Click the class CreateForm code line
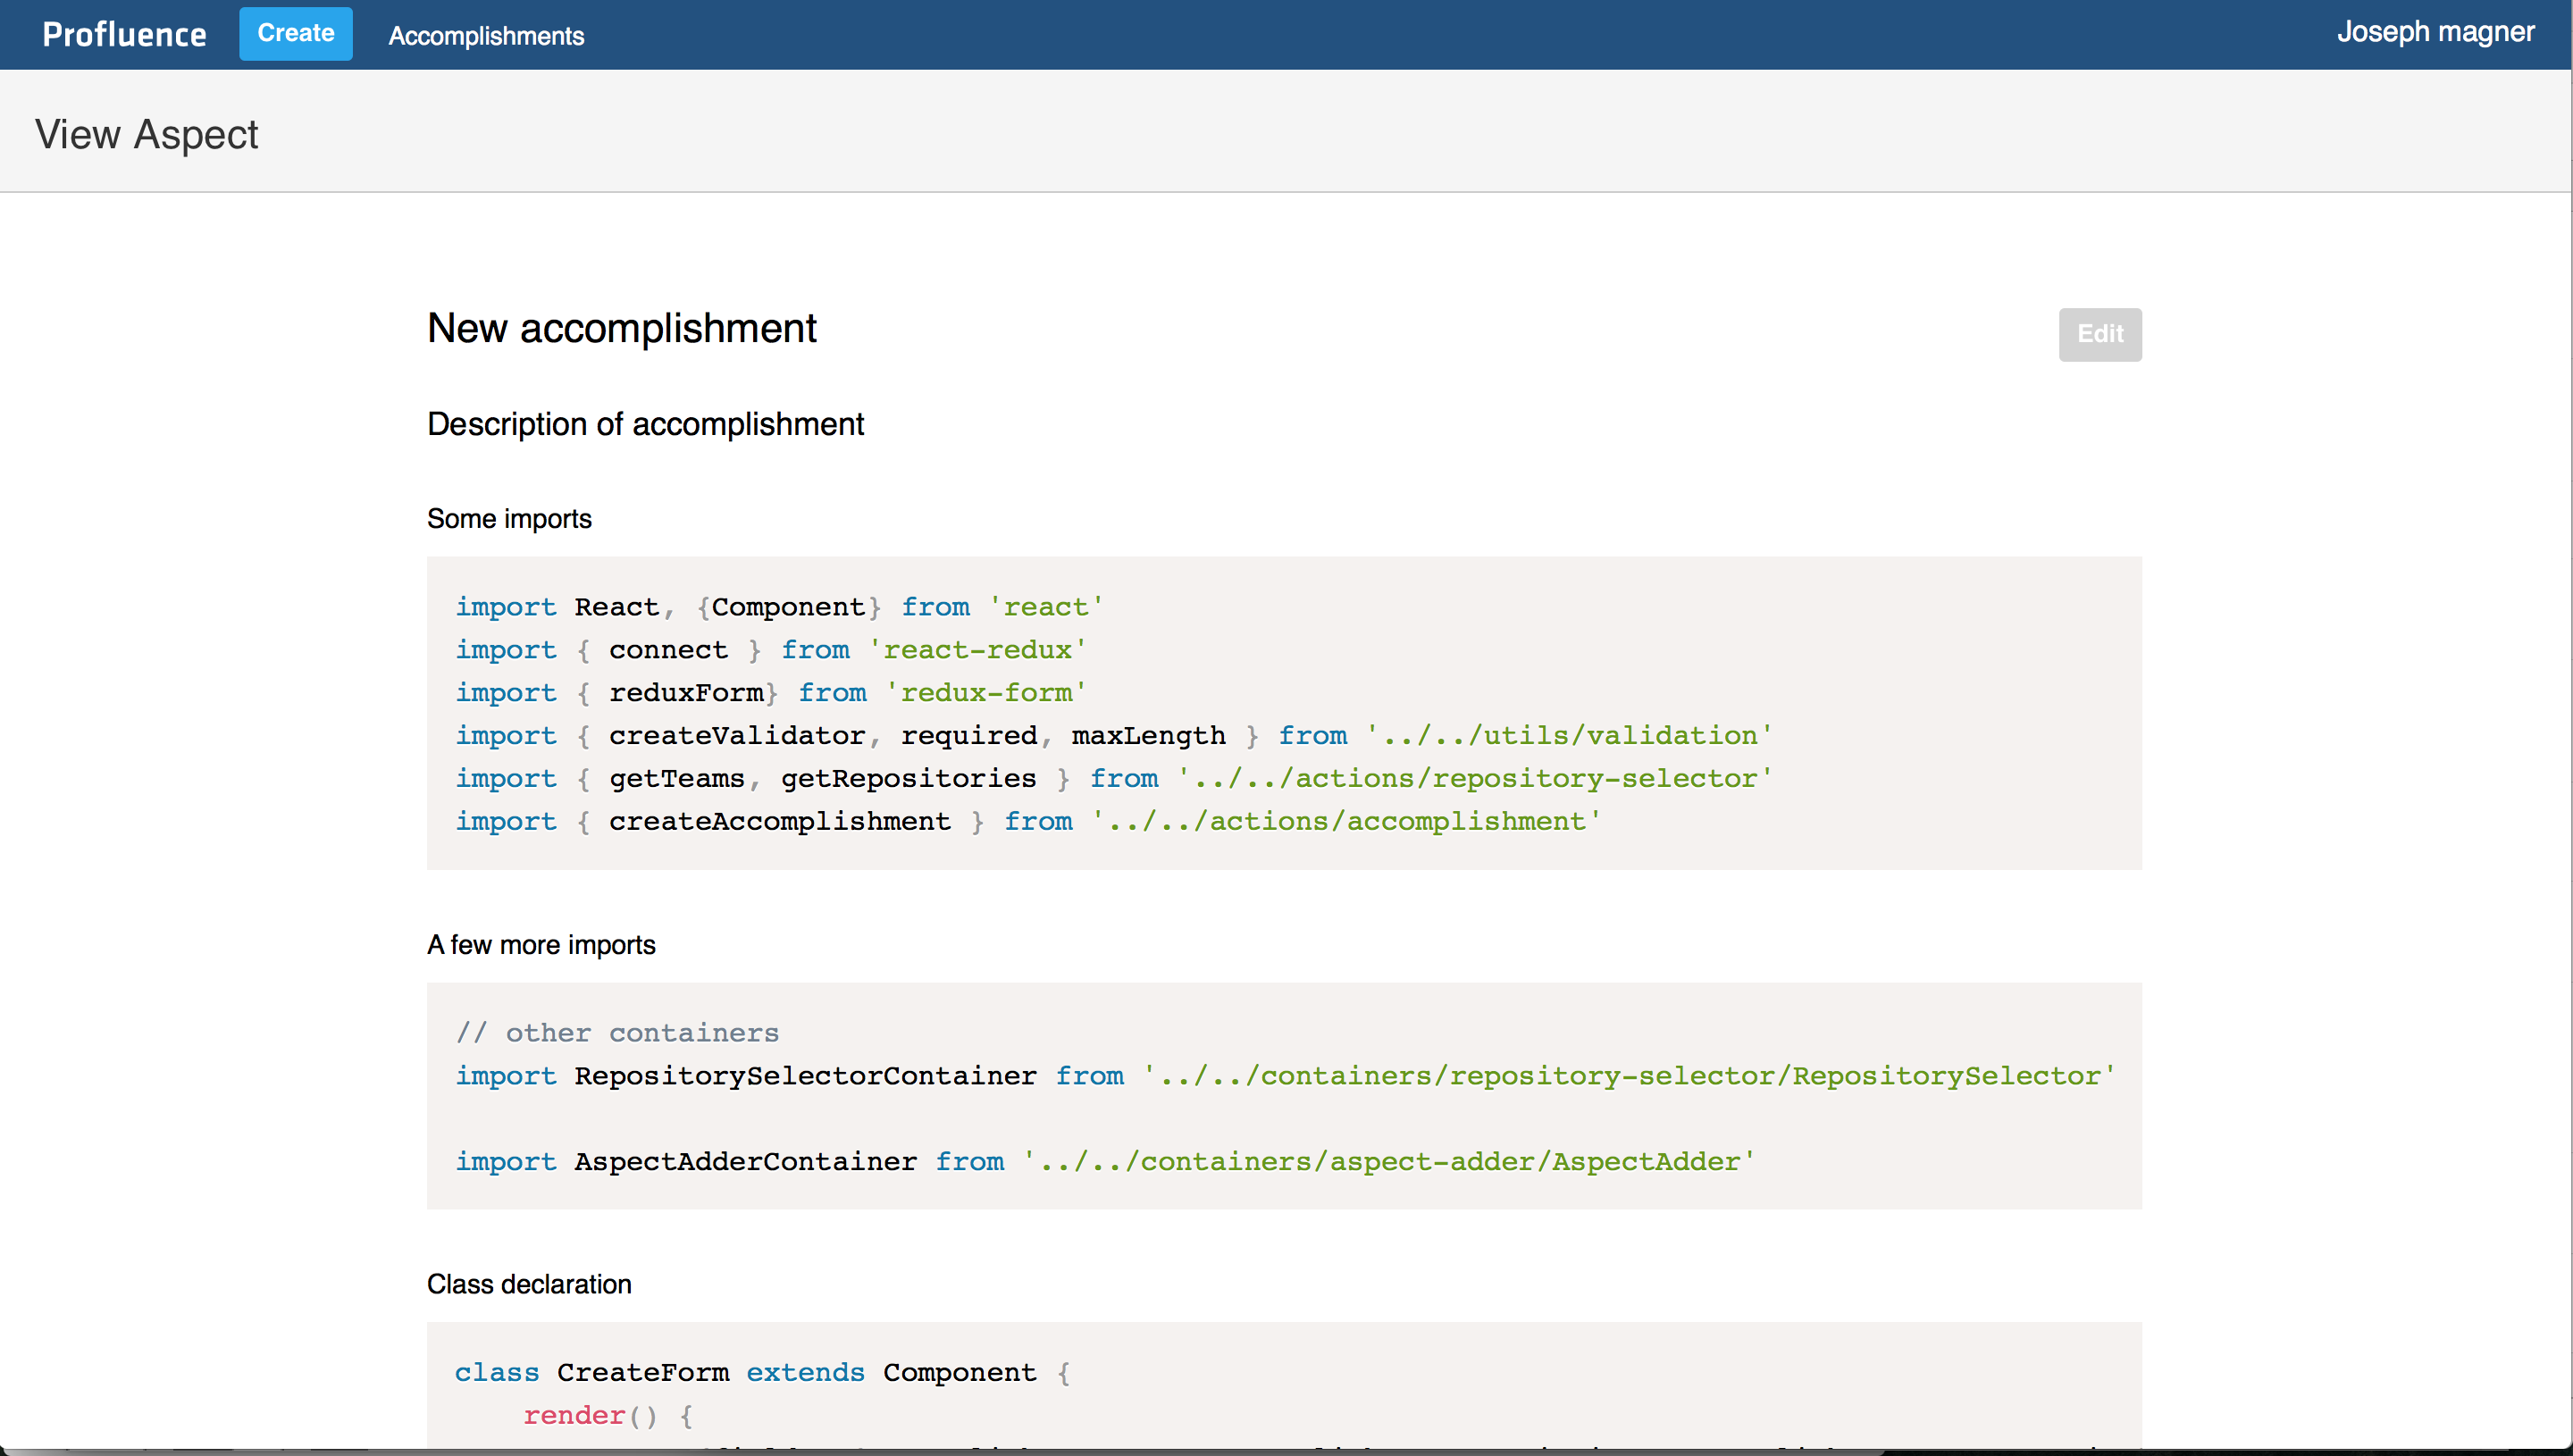Screen dimensions: 2573x1456 [x=762, y=1373]
